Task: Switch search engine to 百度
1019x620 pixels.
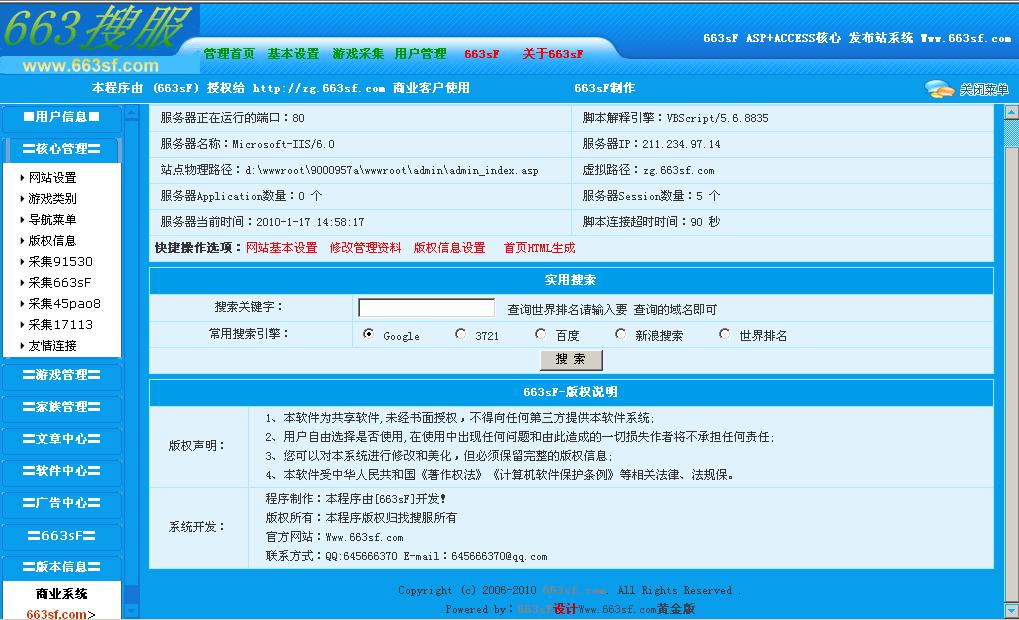Action: 540,335
